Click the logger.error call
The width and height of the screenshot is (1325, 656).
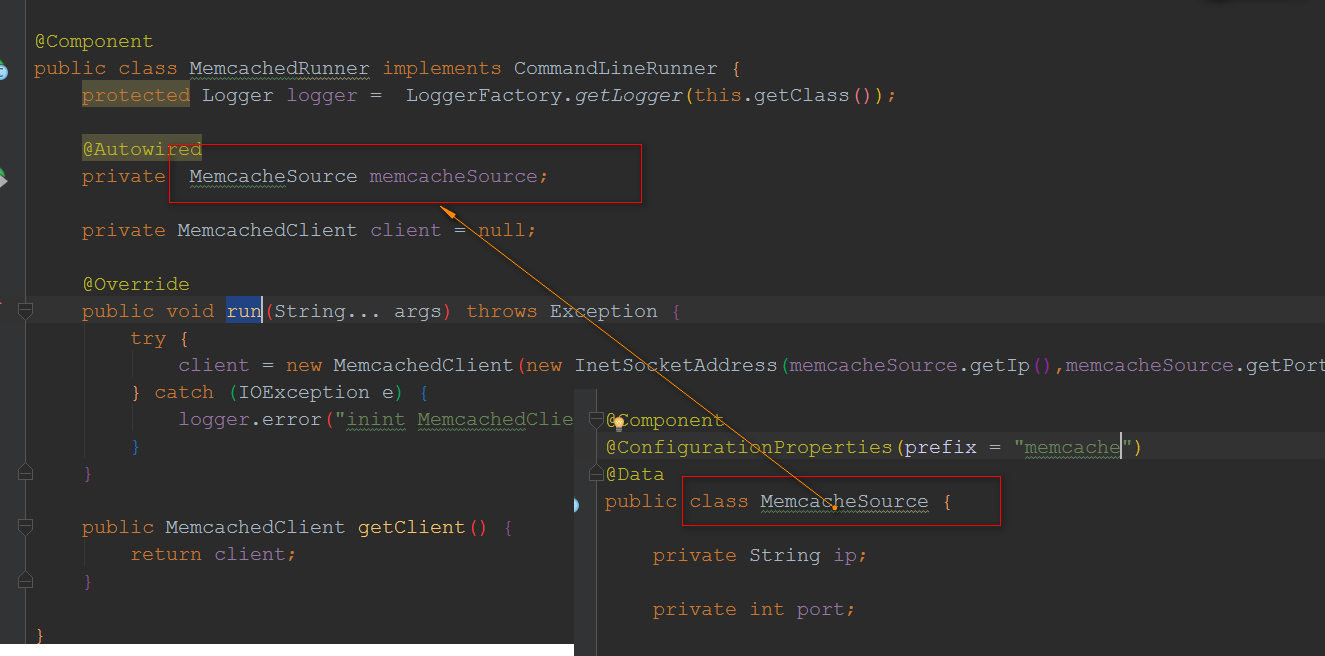click(250, 419)
